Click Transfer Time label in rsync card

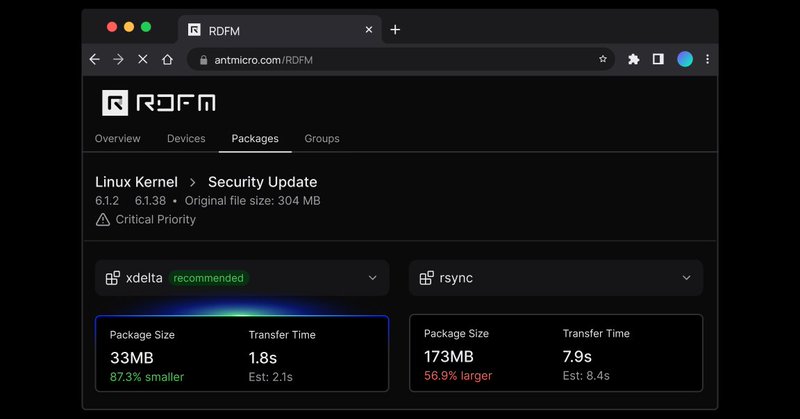pos(596,334)
